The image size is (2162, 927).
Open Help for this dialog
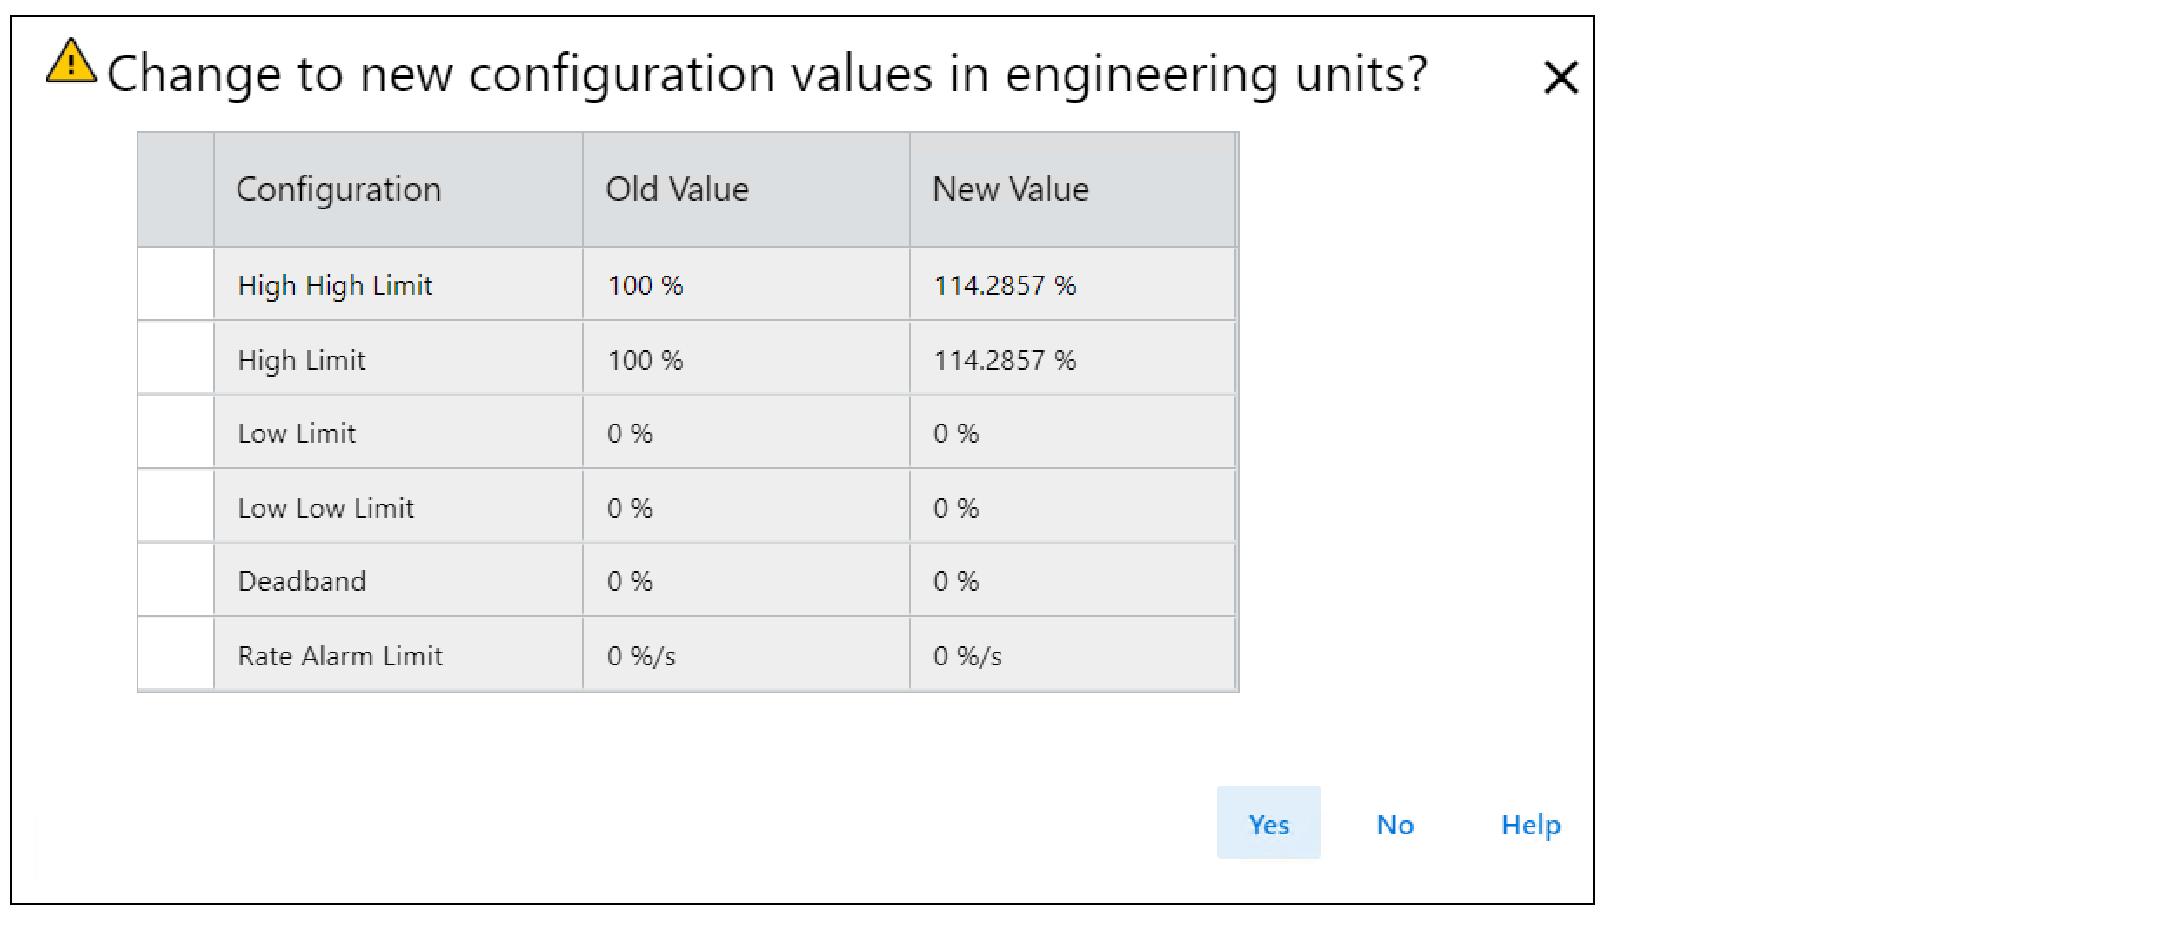pyautogui.click(x=1530, y=824)
